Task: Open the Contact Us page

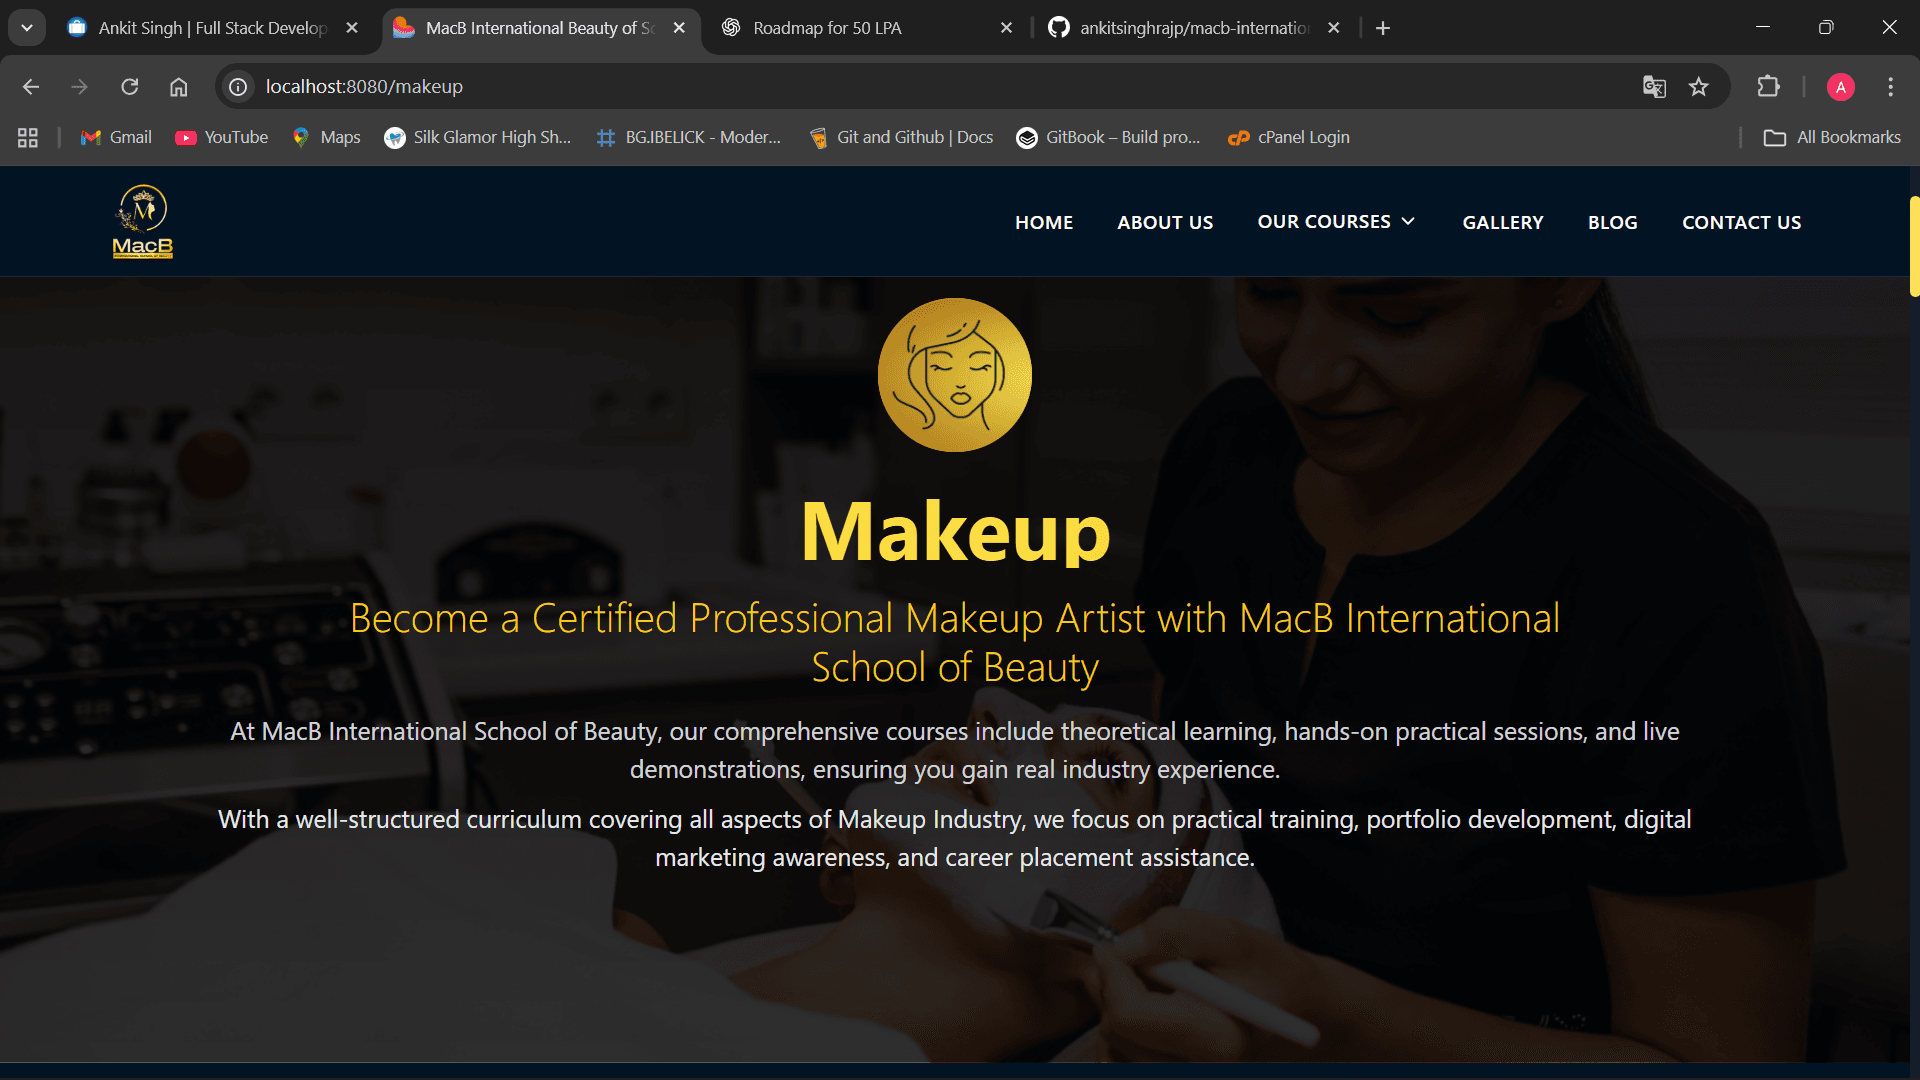Action: [x=1741, y=222]
